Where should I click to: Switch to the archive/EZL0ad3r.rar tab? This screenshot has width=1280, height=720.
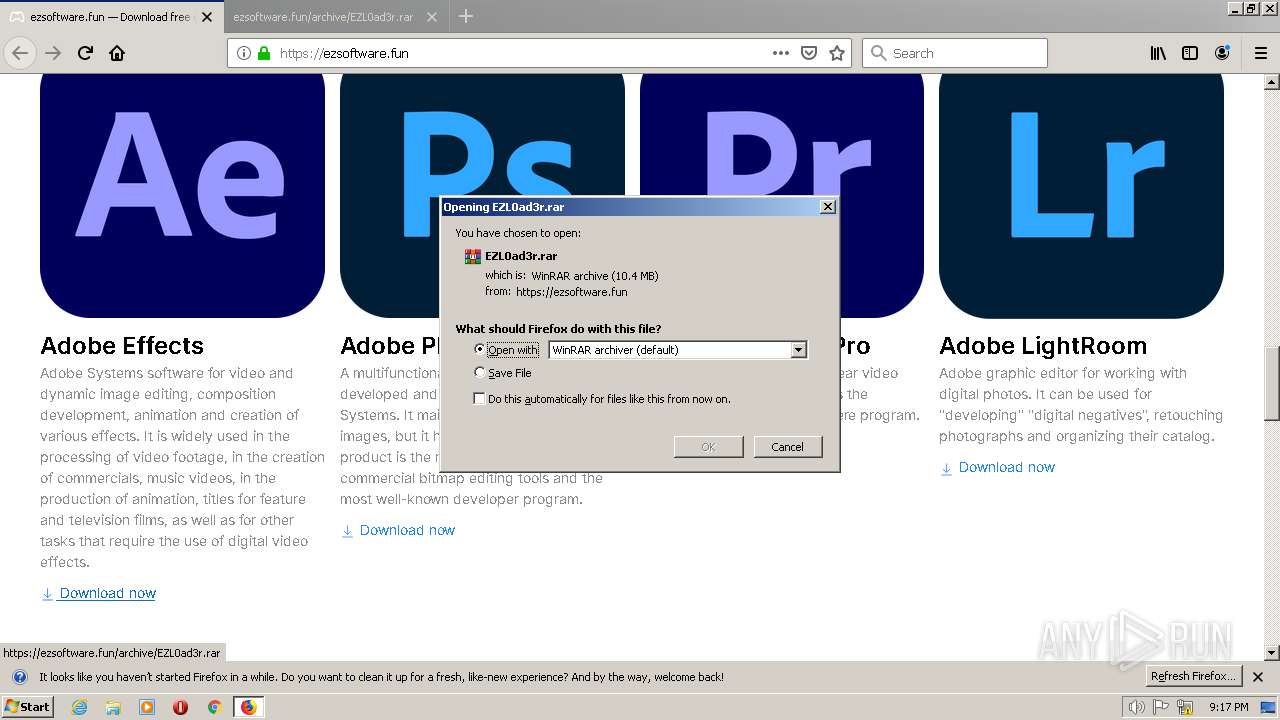(x=323, y=17)
